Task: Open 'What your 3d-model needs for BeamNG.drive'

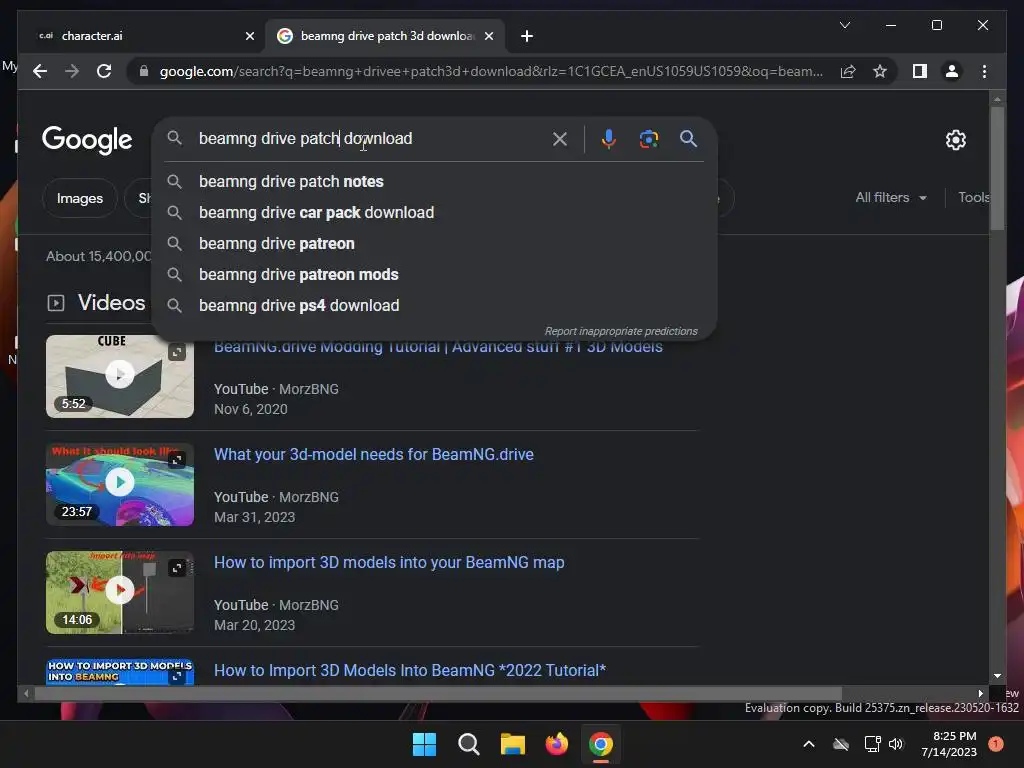Action: click(x=374, y=454)
